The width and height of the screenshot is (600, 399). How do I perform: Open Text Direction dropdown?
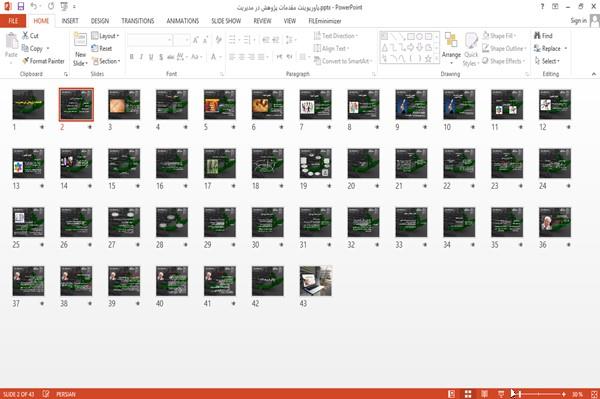tap(336, 36)
